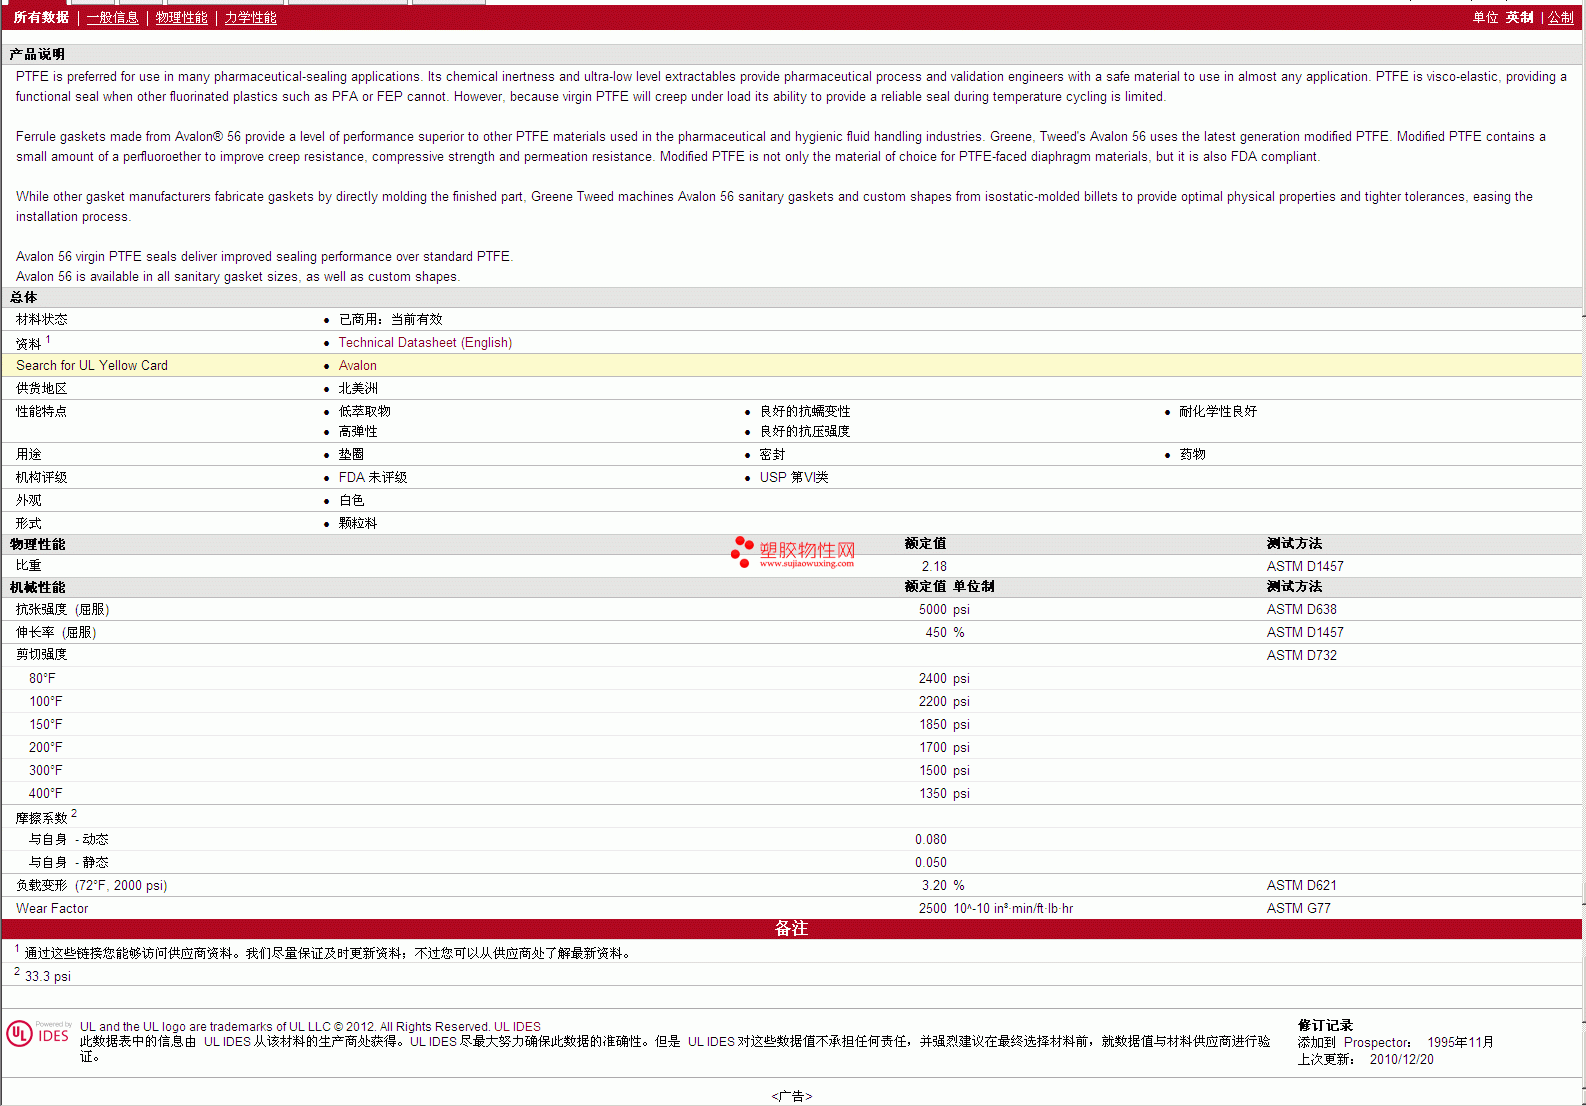Click the Wear Factor row label
The height and width of the screenshot is (1106, 1586).
tap(52, 908)
